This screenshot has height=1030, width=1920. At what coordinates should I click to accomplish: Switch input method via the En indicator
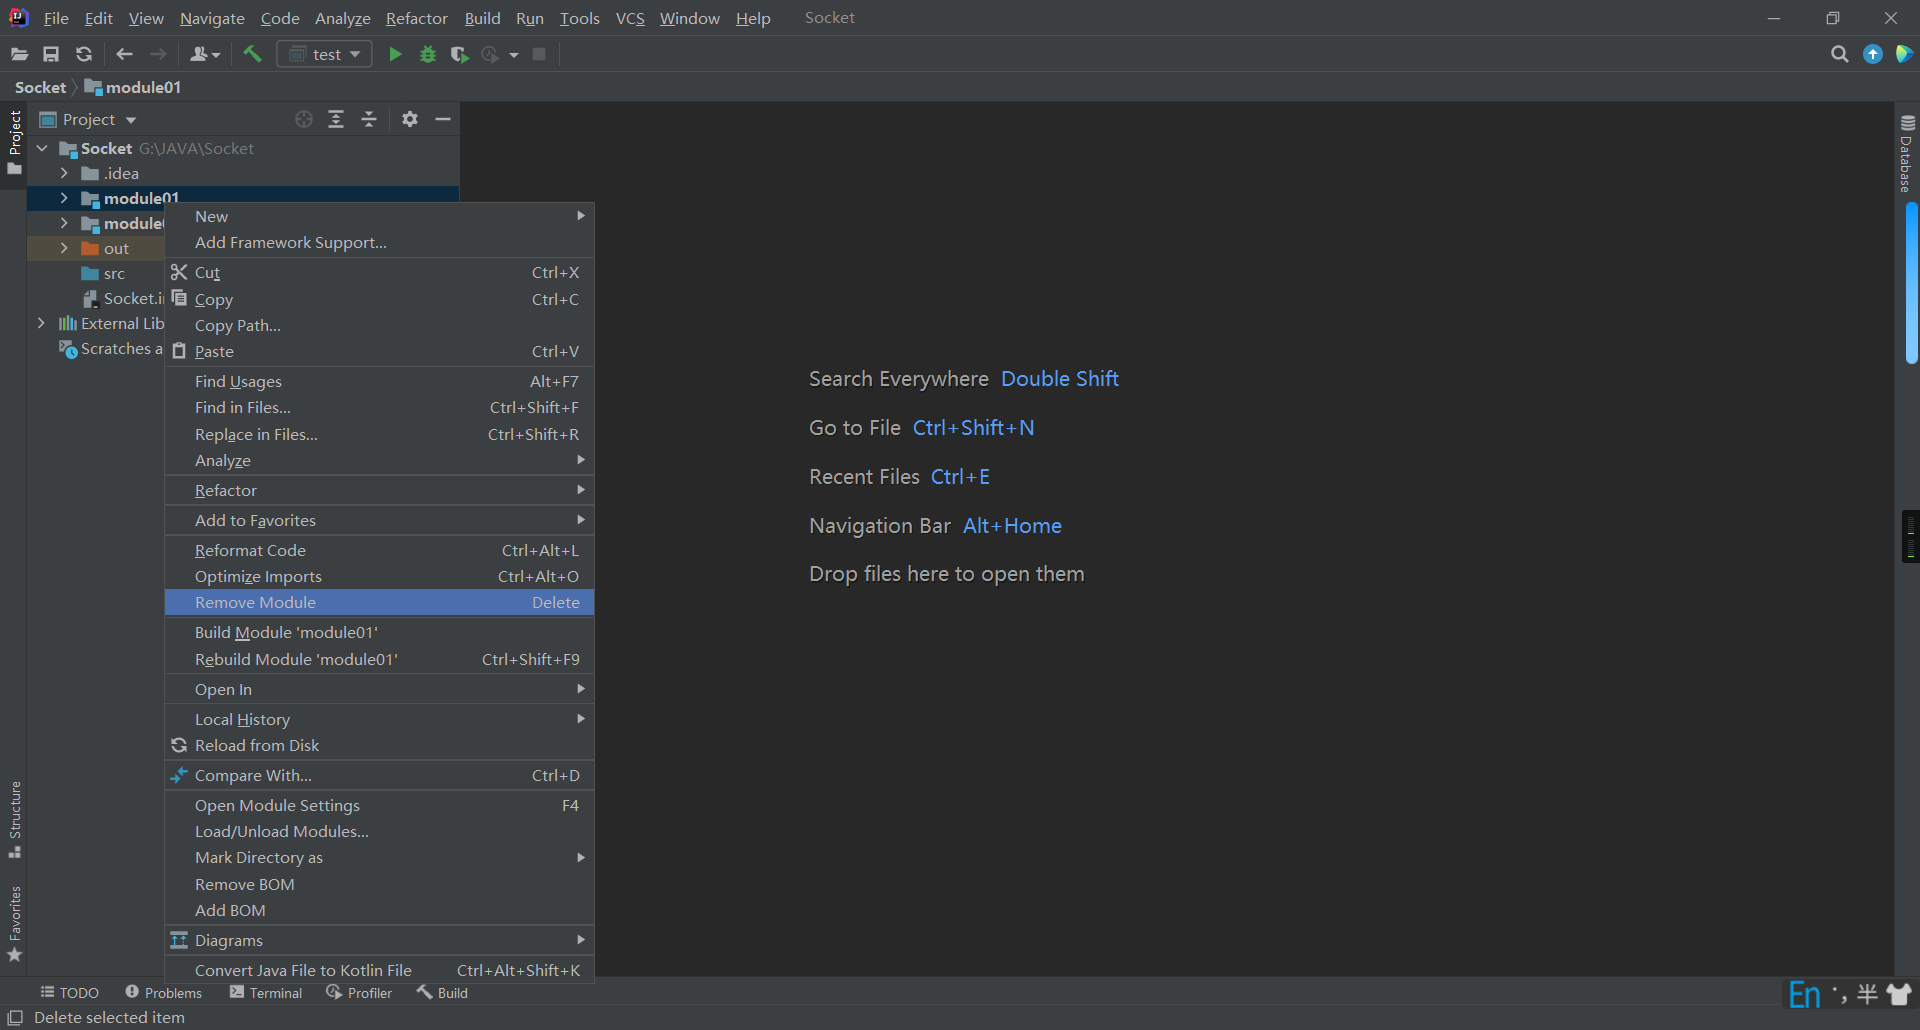(1804, 992)
